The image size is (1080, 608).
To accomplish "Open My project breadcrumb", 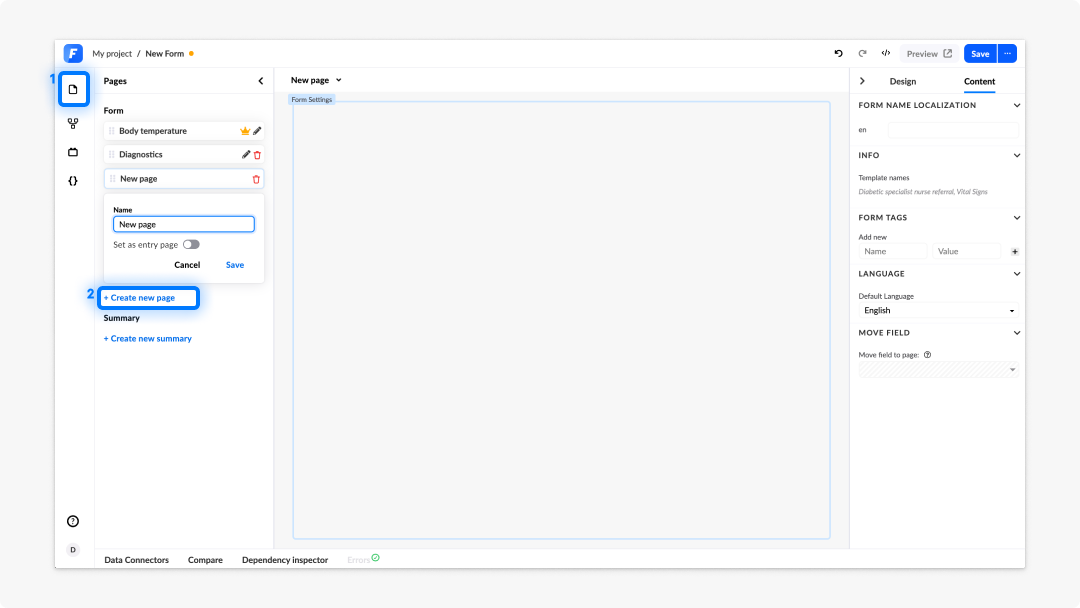I will [x=112, y=53].
